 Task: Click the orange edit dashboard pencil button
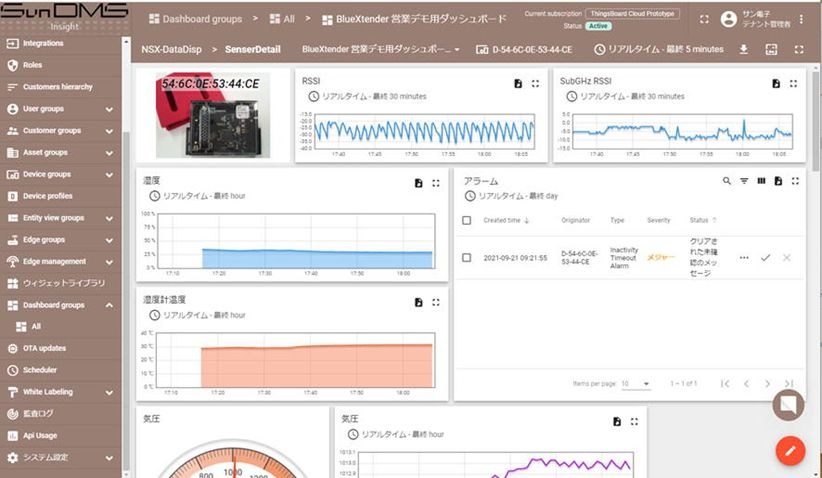[790, 450]
